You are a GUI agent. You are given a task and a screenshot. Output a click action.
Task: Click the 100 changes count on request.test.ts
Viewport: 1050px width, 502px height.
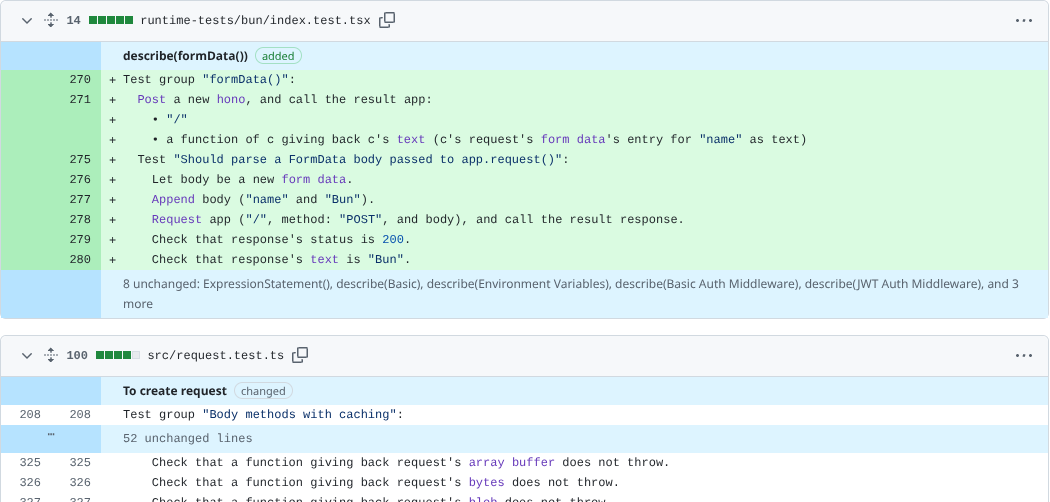coord(77,355)
